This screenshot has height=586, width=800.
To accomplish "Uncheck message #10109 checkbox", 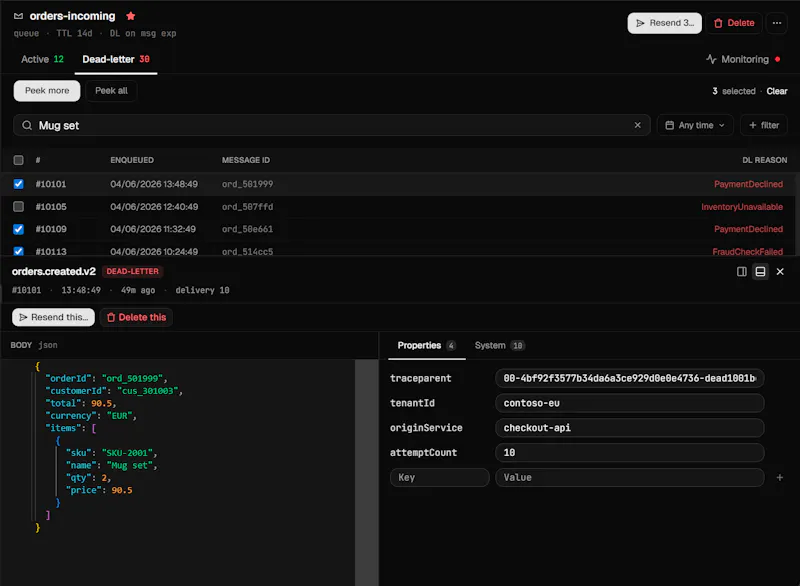I will point(18,229).
